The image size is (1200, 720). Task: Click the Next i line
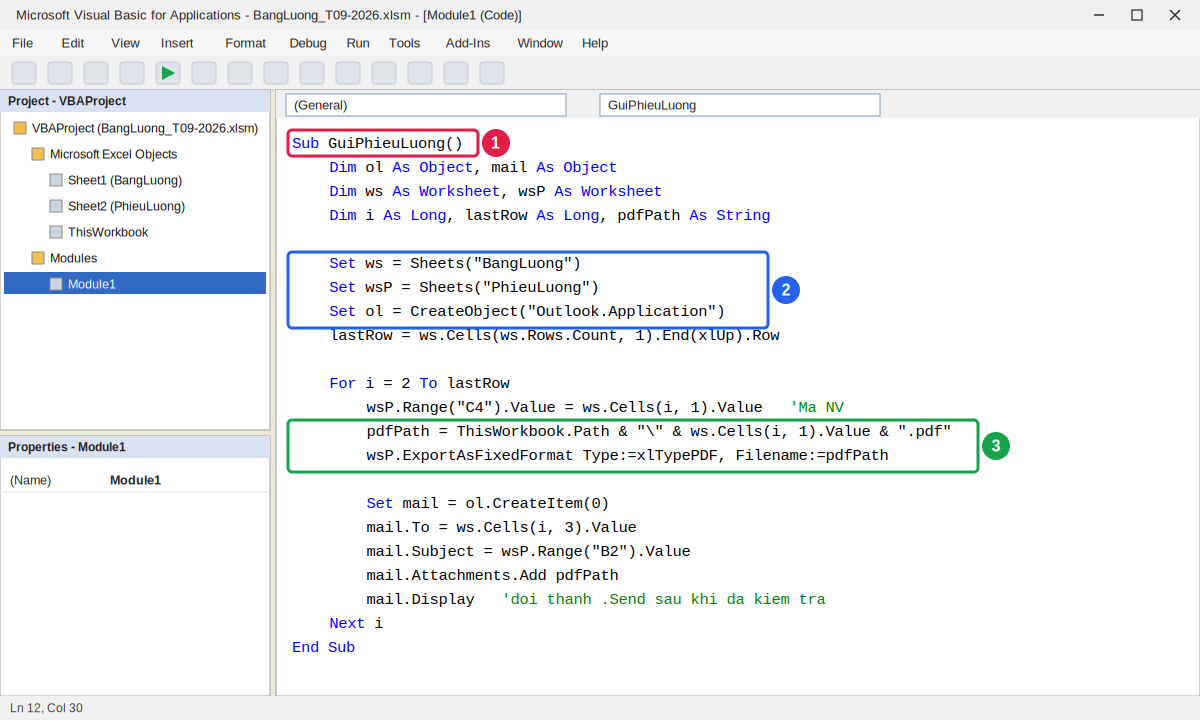coord(356,624)
